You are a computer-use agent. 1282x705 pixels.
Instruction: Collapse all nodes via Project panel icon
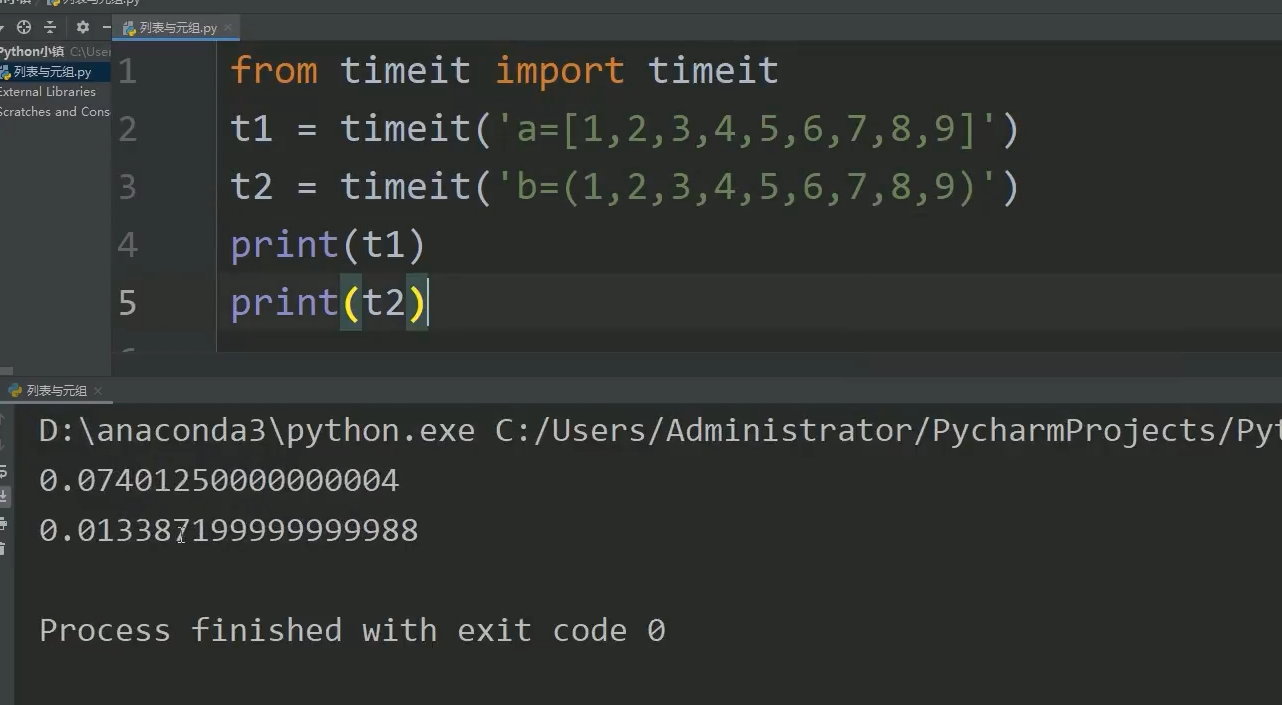pyautogui.click(x=49, y=27)
